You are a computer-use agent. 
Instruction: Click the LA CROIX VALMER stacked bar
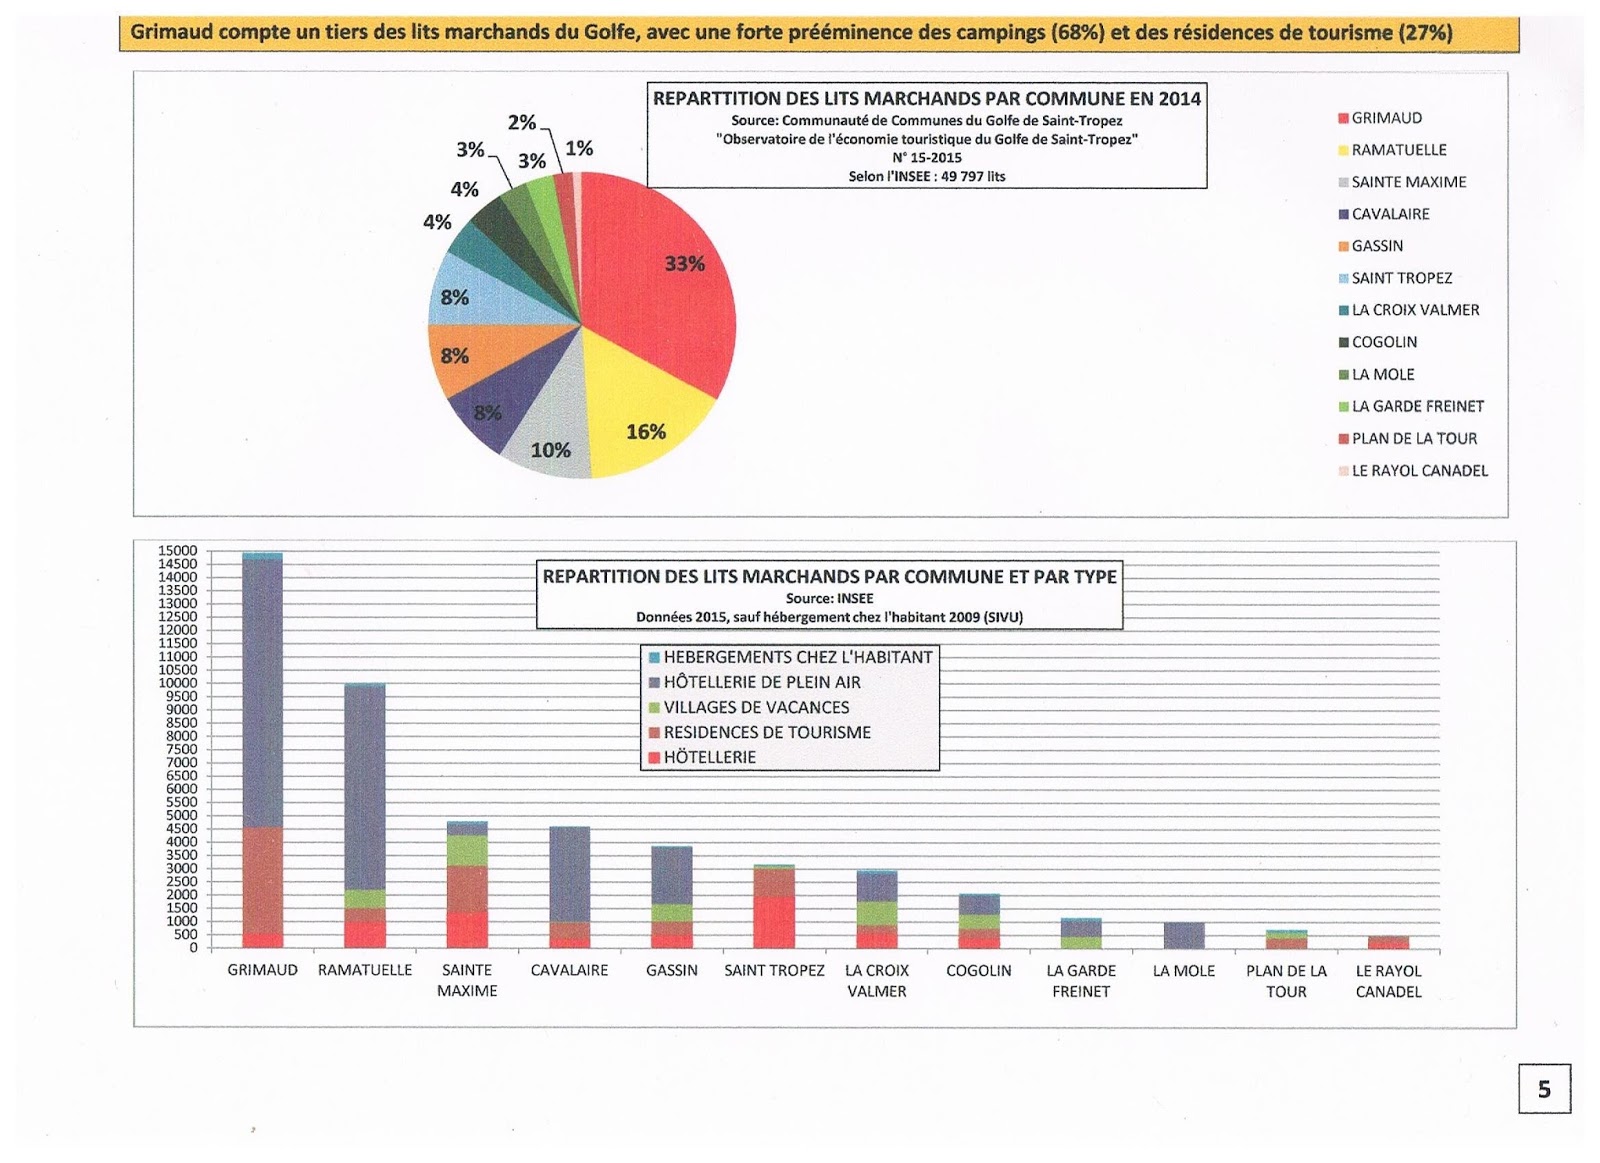coord(877,909)
